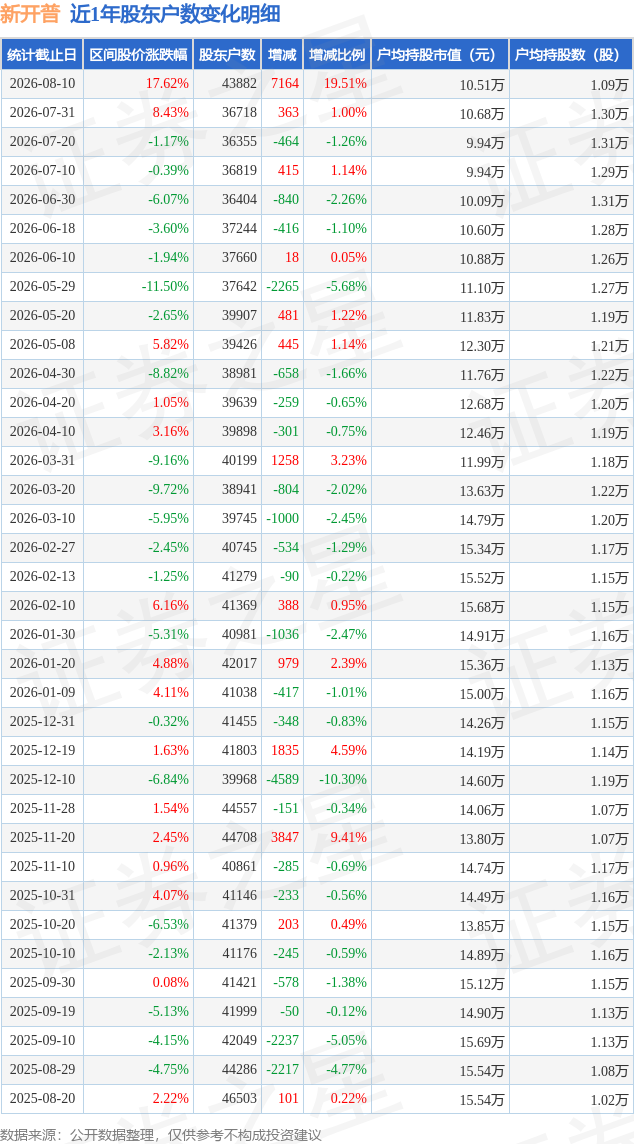Select the 2025-12-10 date cell

[42, 779]
